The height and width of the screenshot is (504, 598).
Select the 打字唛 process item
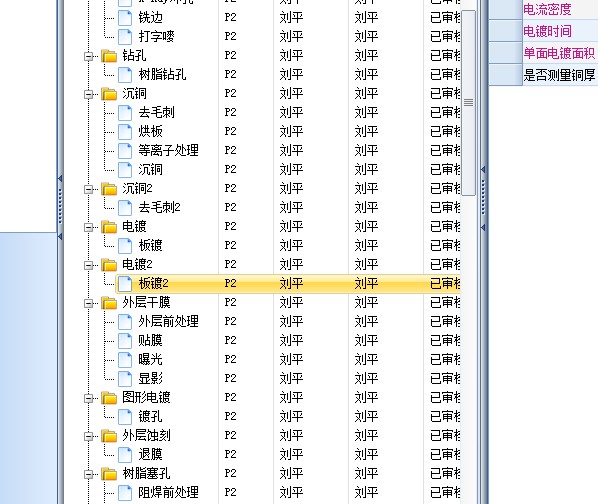point(156,37)
